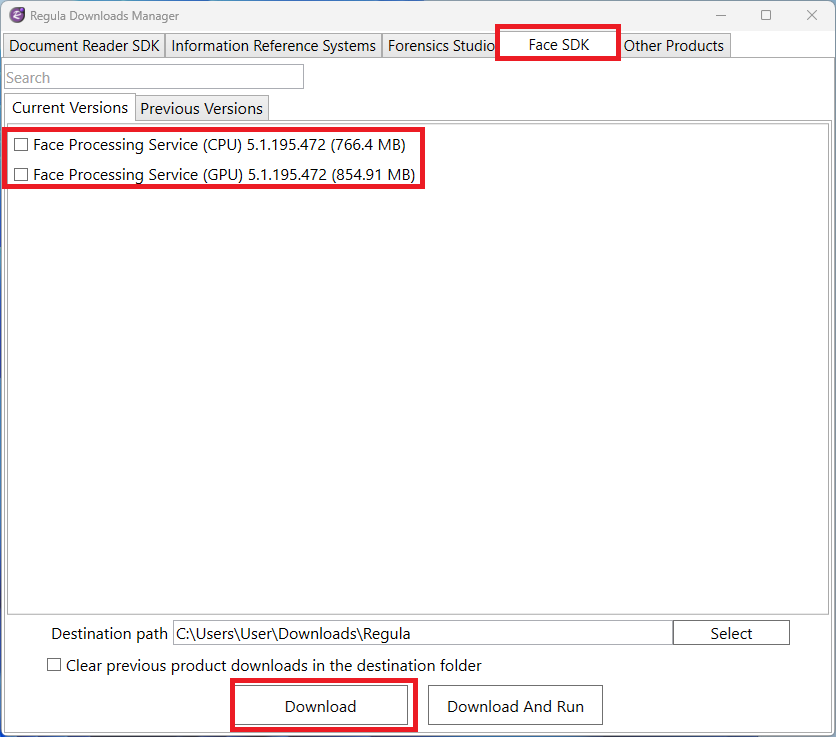Select the Face SDK tab
Viewport: 836px width, 737px height.
tap(558, 45)
